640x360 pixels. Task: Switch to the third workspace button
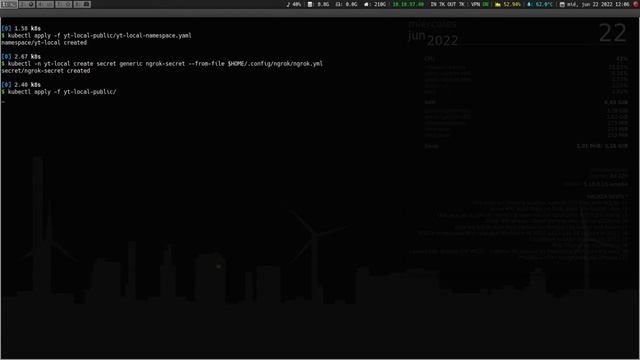click(x=45, y=4)
